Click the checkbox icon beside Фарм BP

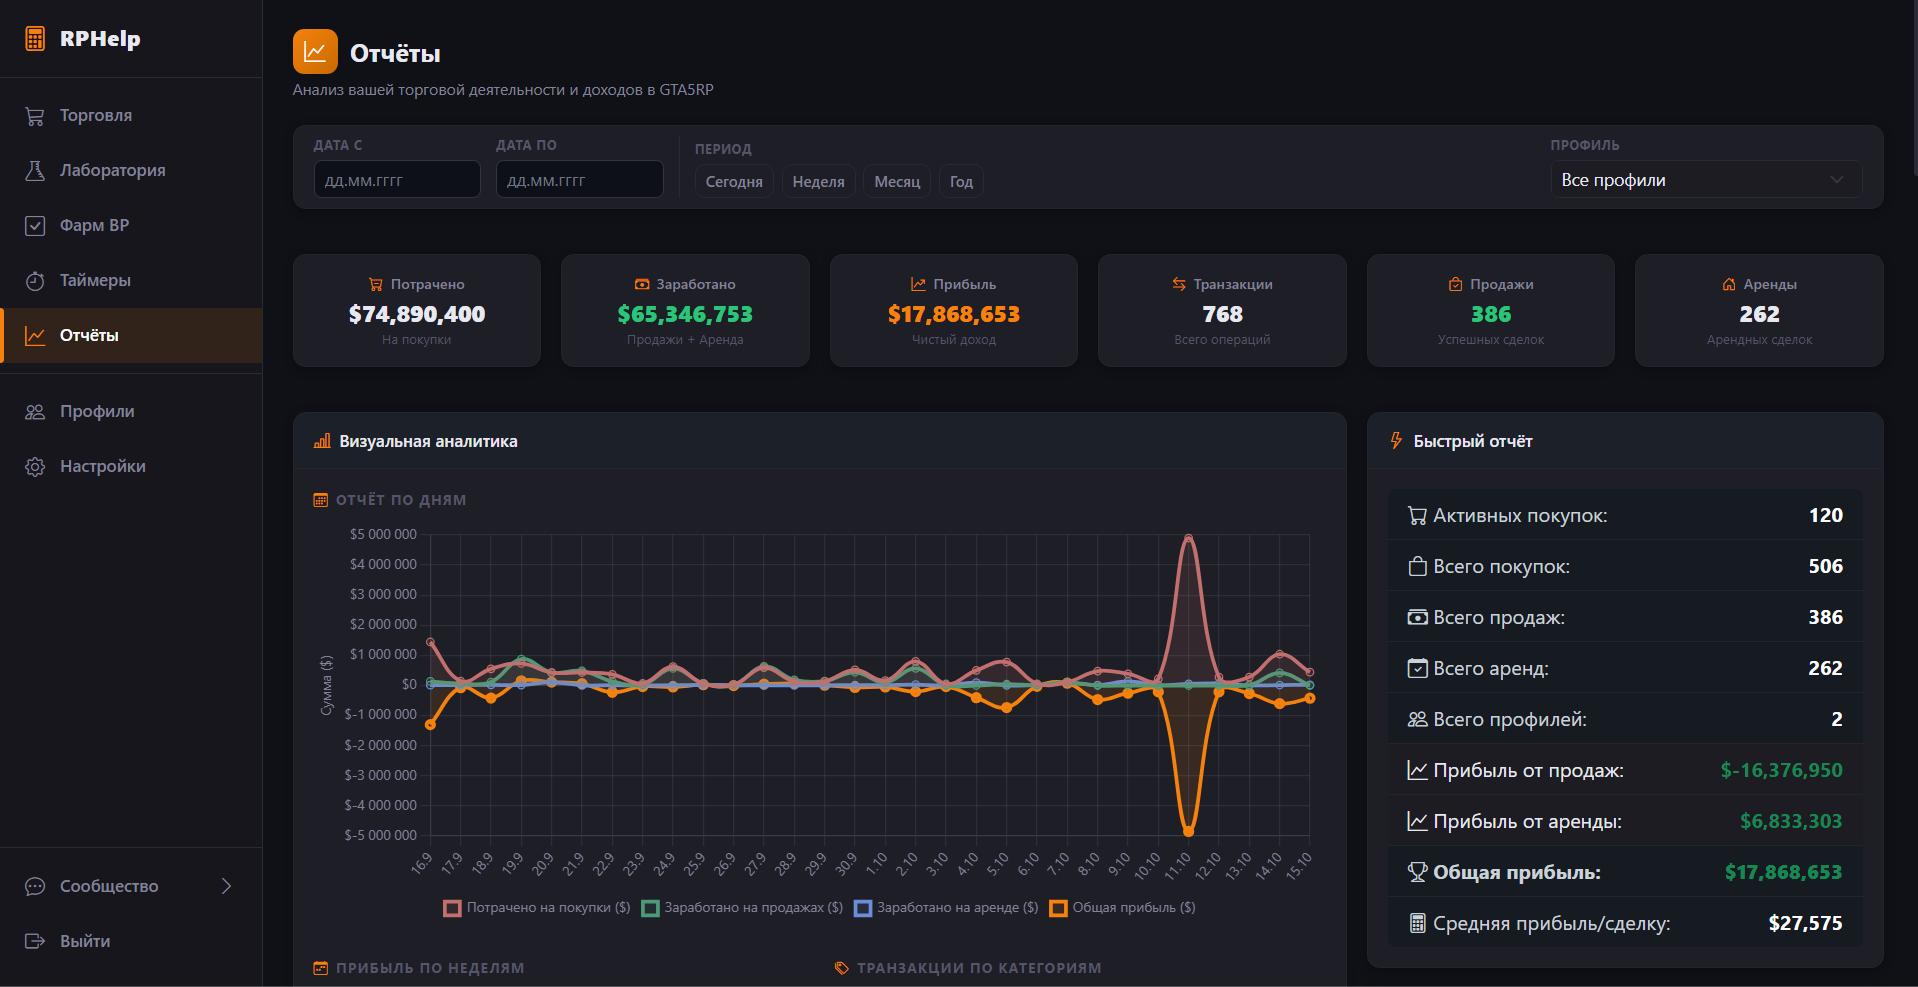point(35,226)
